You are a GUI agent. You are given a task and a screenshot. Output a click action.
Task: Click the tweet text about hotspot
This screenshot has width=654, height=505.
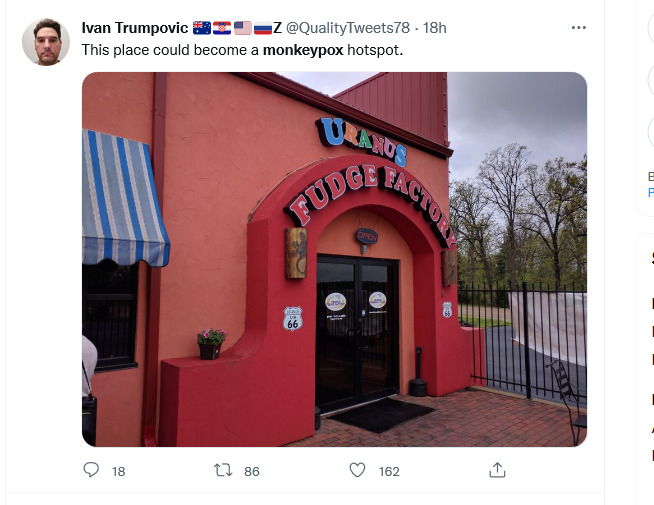(x=242, y=50)
